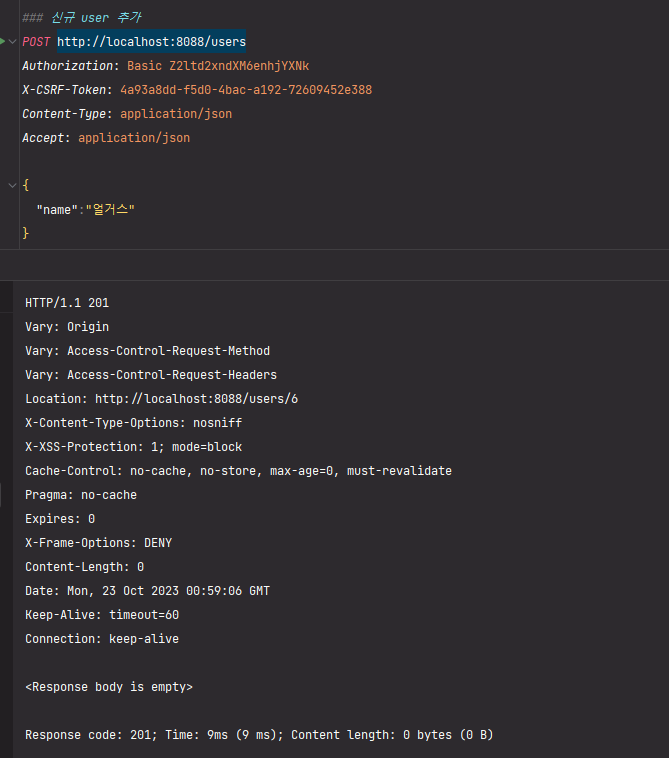Image resolution: width=669 pixels, height=758 pixels.
Task: Click X-Frame-Options: DENY line
Action: 99,543
